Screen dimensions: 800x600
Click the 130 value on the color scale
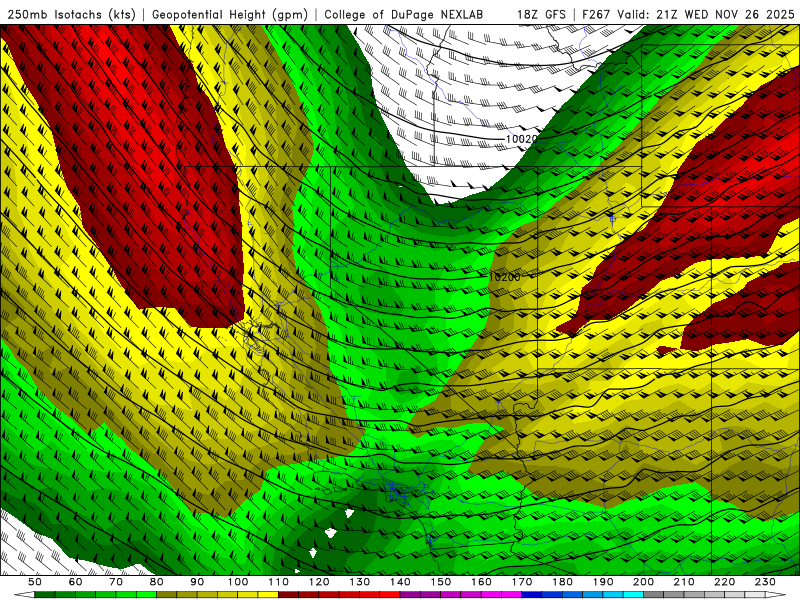coord(360,582)
